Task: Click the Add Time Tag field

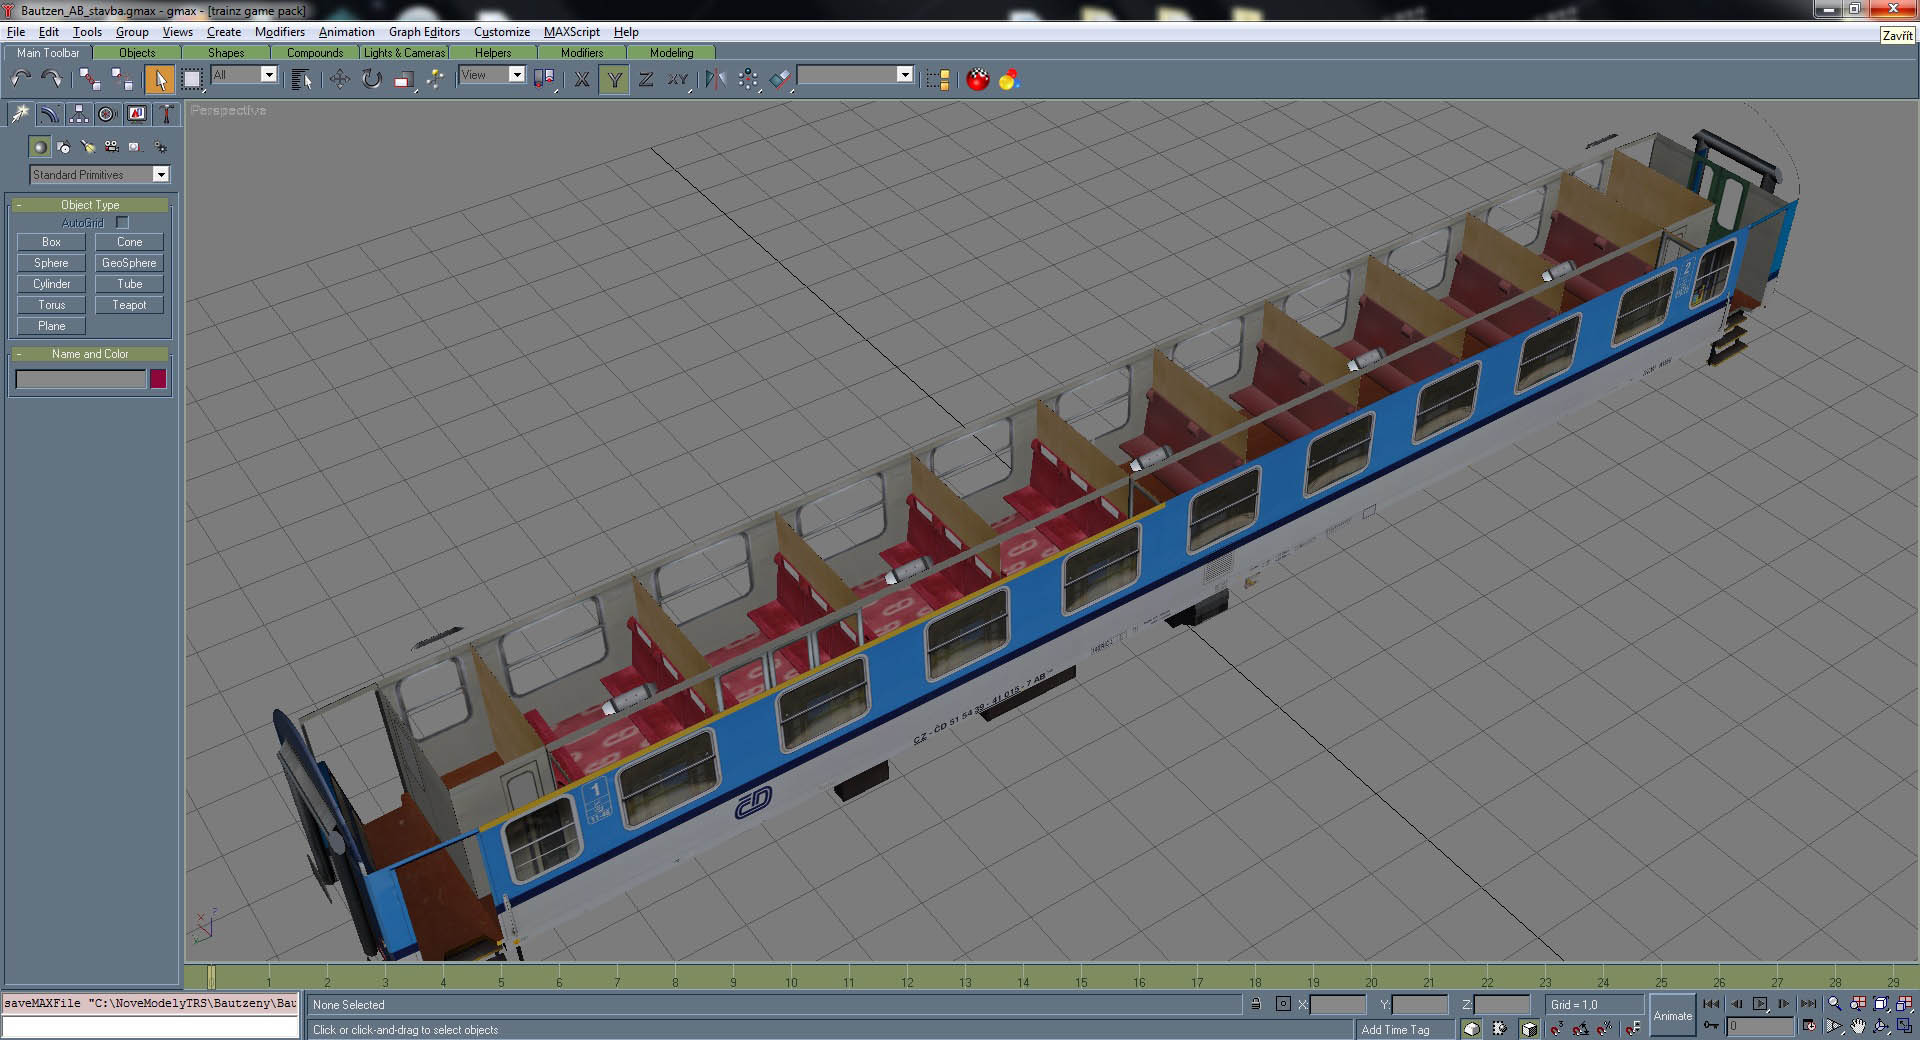Action: [x=1405, y=1029]
